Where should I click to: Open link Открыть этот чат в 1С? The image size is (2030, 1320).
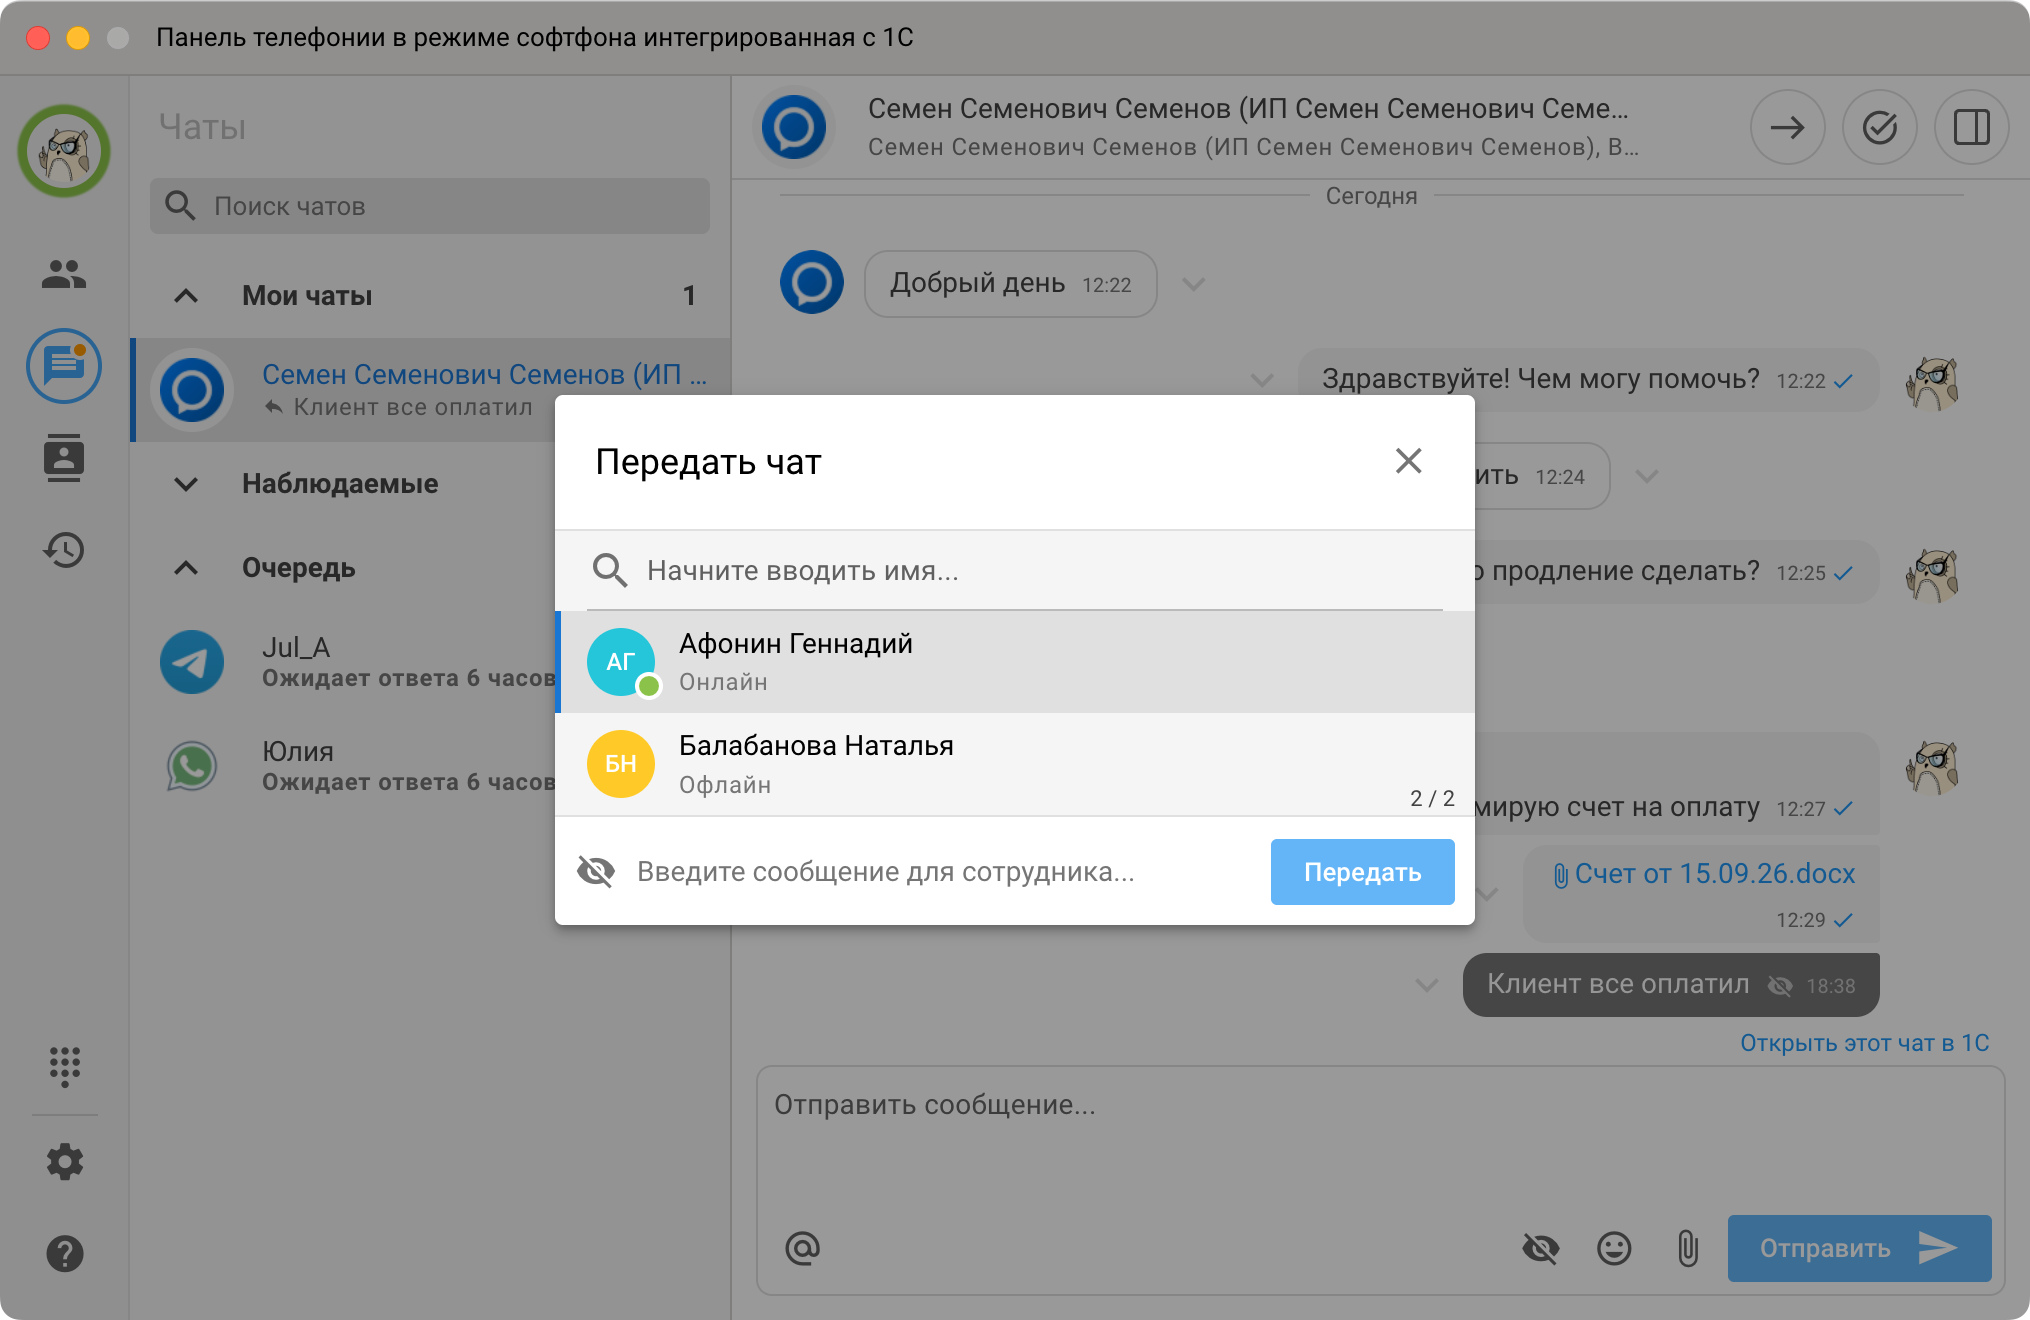pyautogui.click(x=1864, y=1043)
